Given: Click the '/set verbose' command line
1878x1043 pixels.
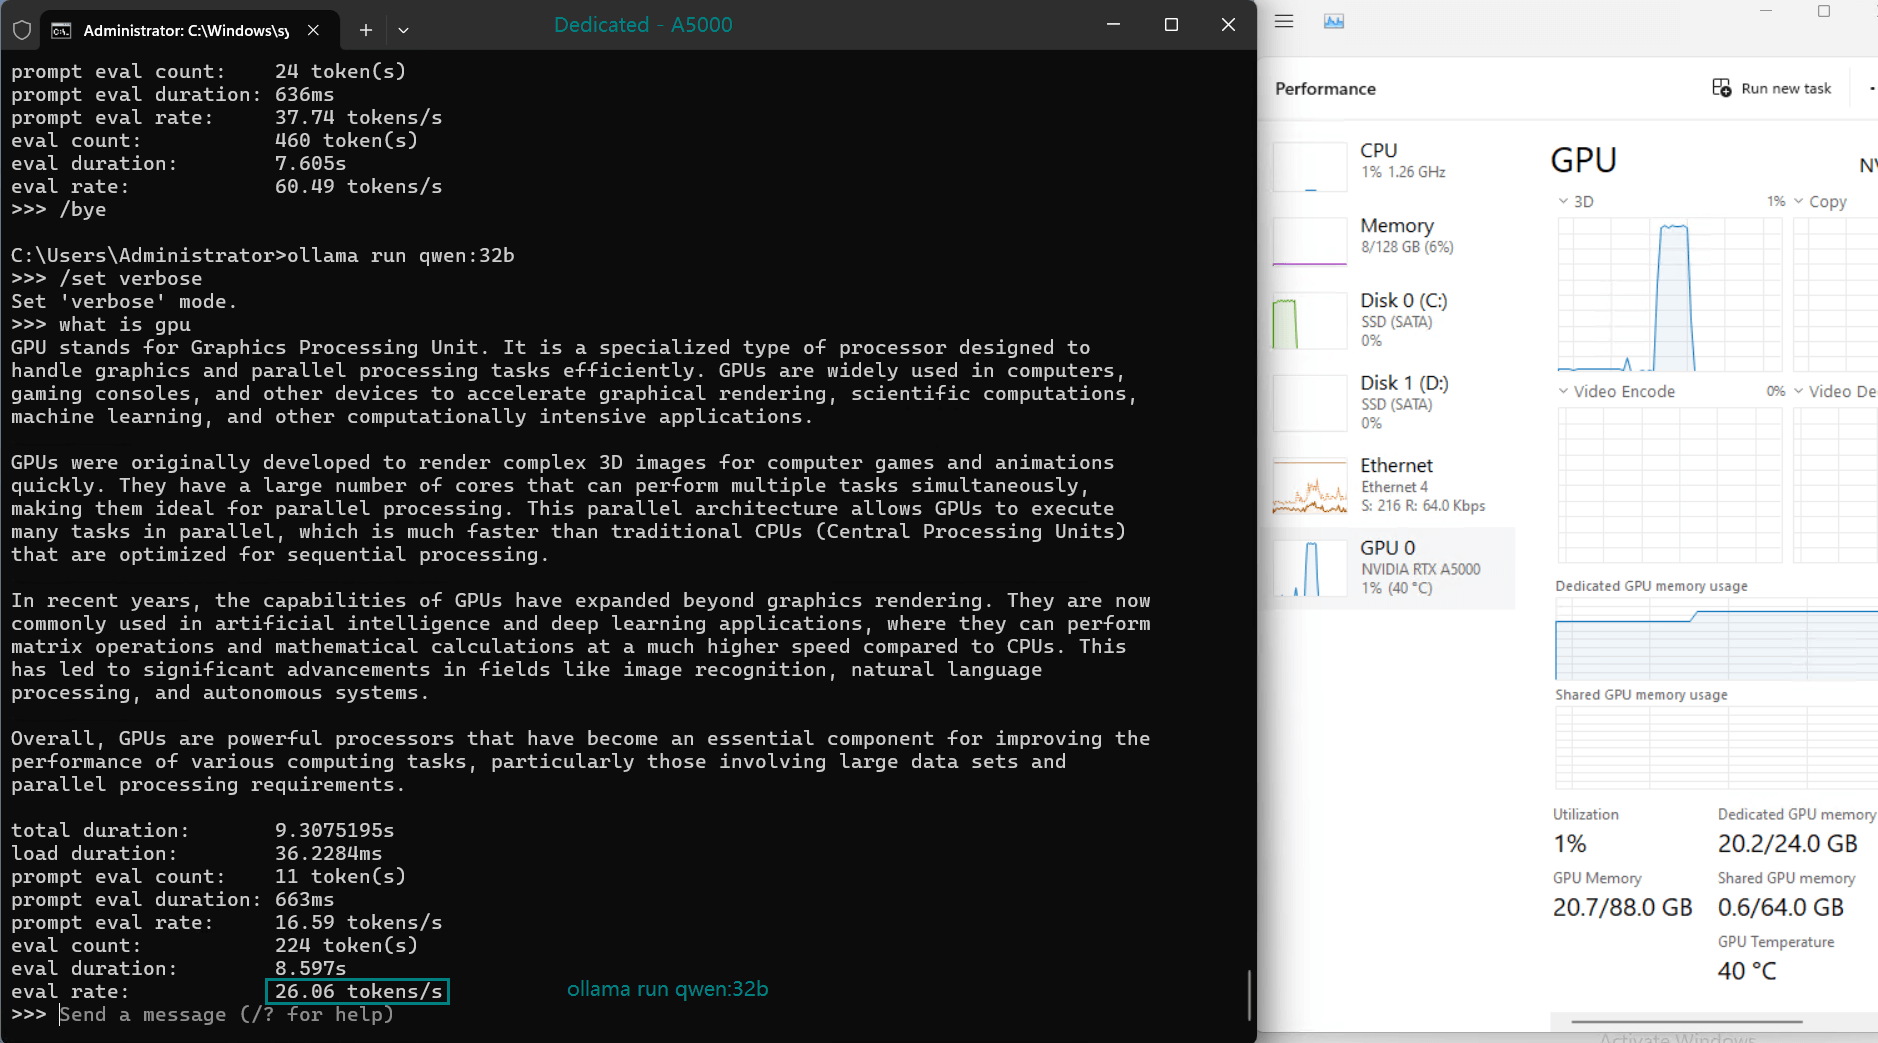Looking at the screenshot, I should [x=107, y=278].
